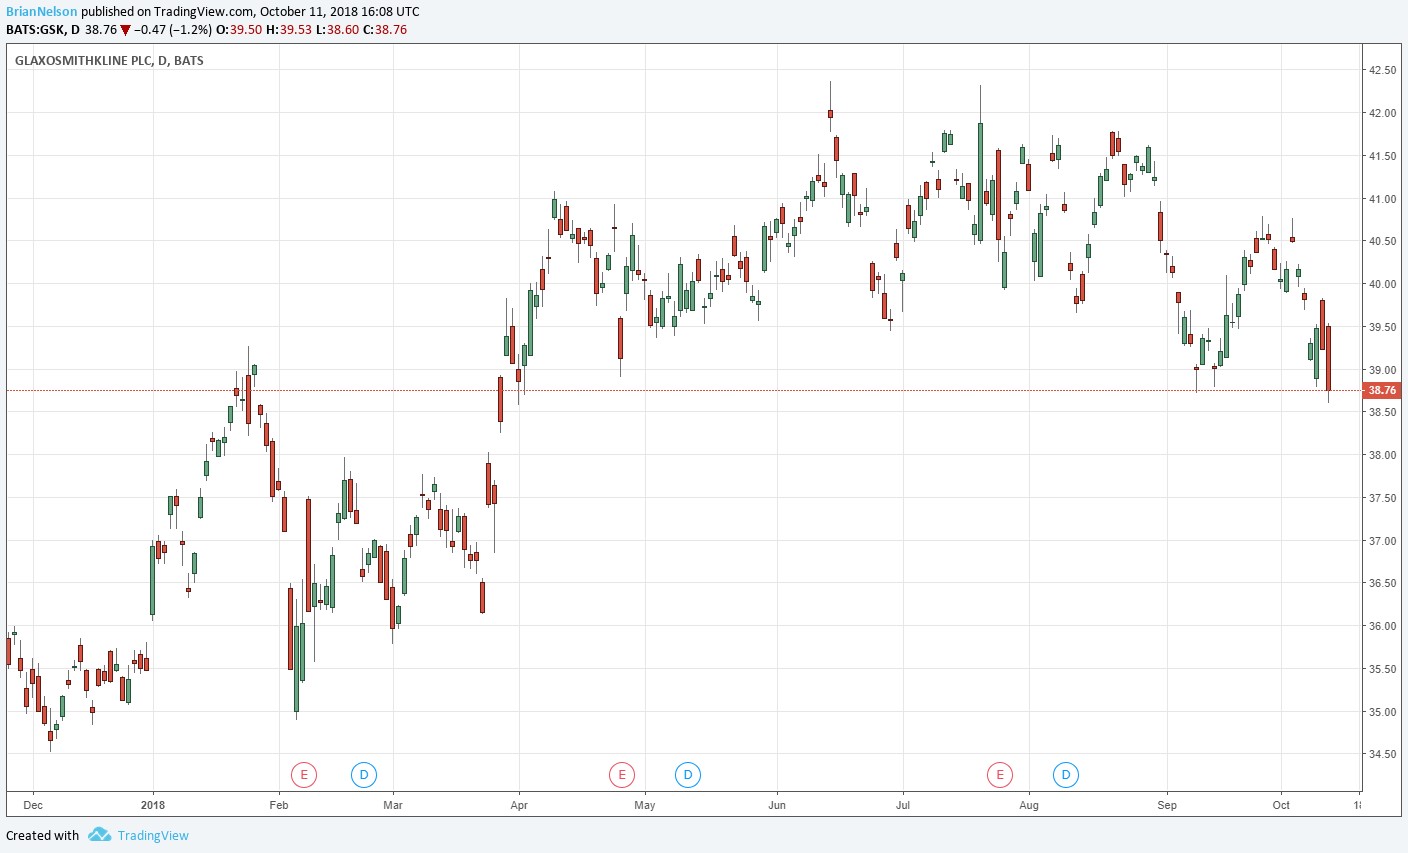
Task: Click the Oct label on time axis
Action: point(1281,805)
